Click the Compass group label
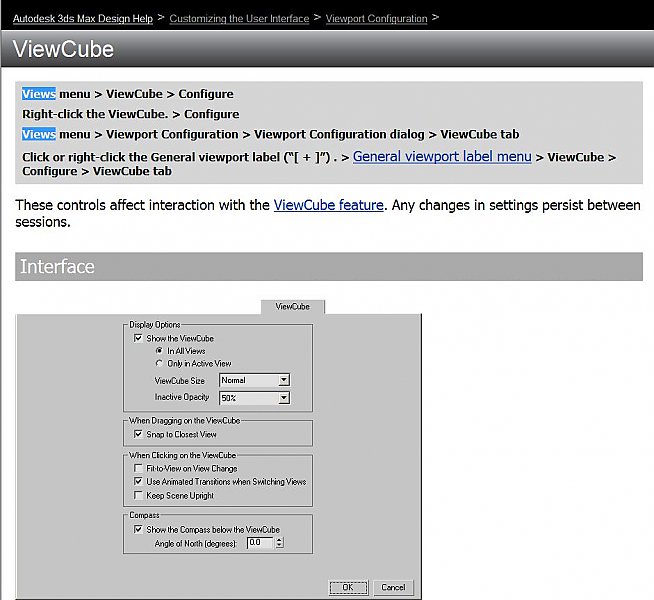This screenshot has height=600, width=654. point(144,515)
